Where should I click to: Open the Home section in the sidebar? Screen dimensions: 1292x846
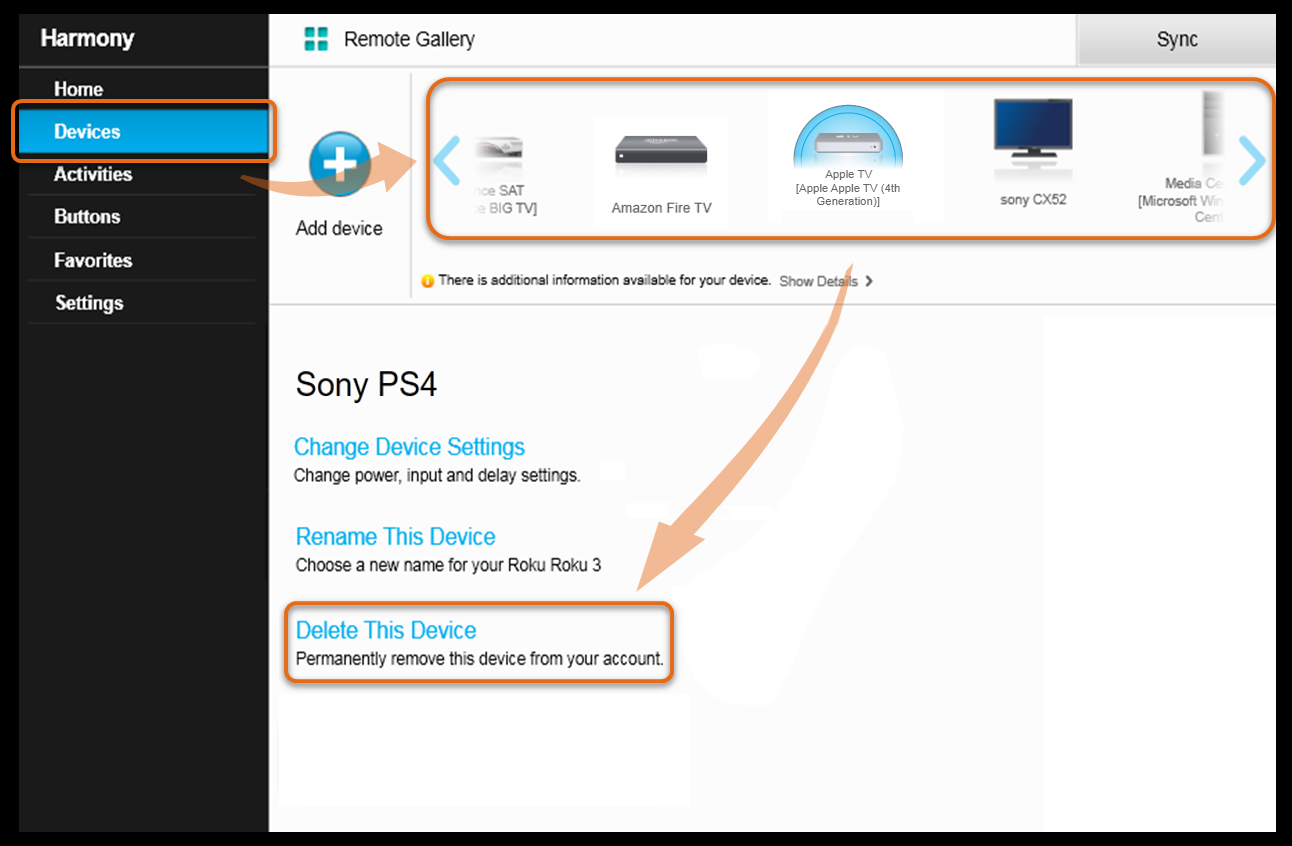click(x=78, y=88)
